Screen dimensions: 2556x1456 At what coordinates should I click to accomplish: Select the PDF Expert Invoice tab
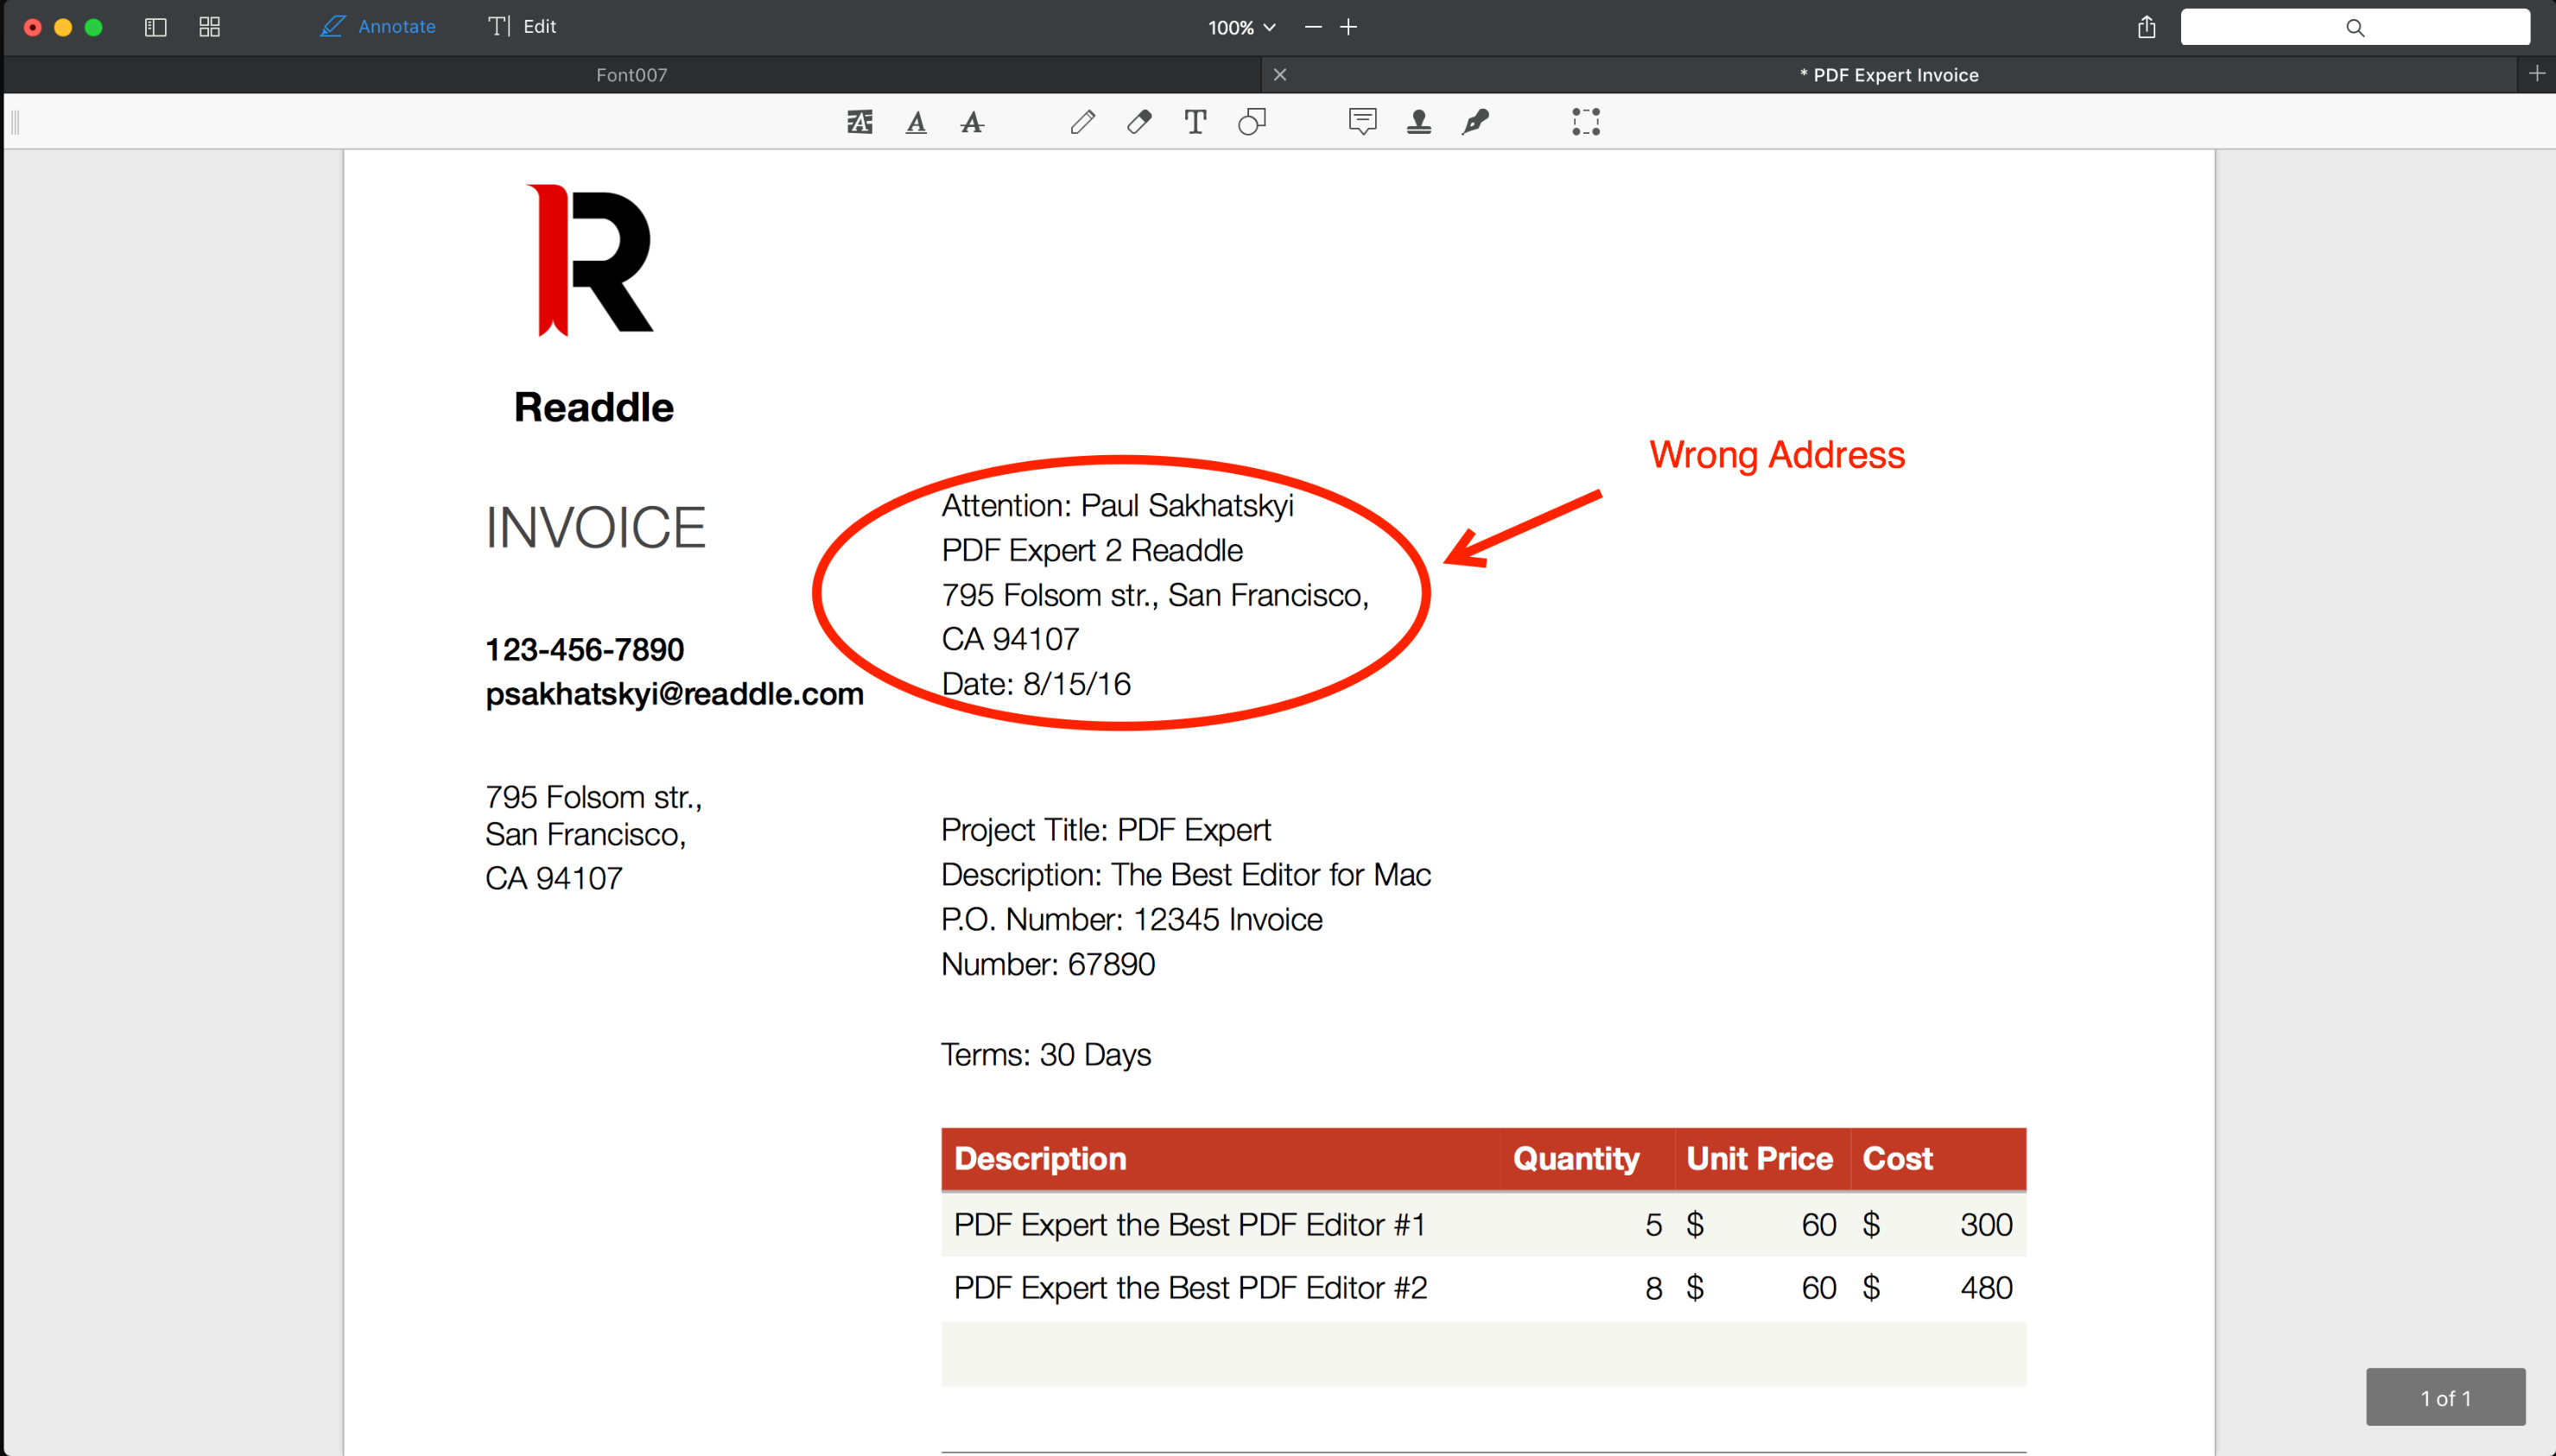[1889, 75]
